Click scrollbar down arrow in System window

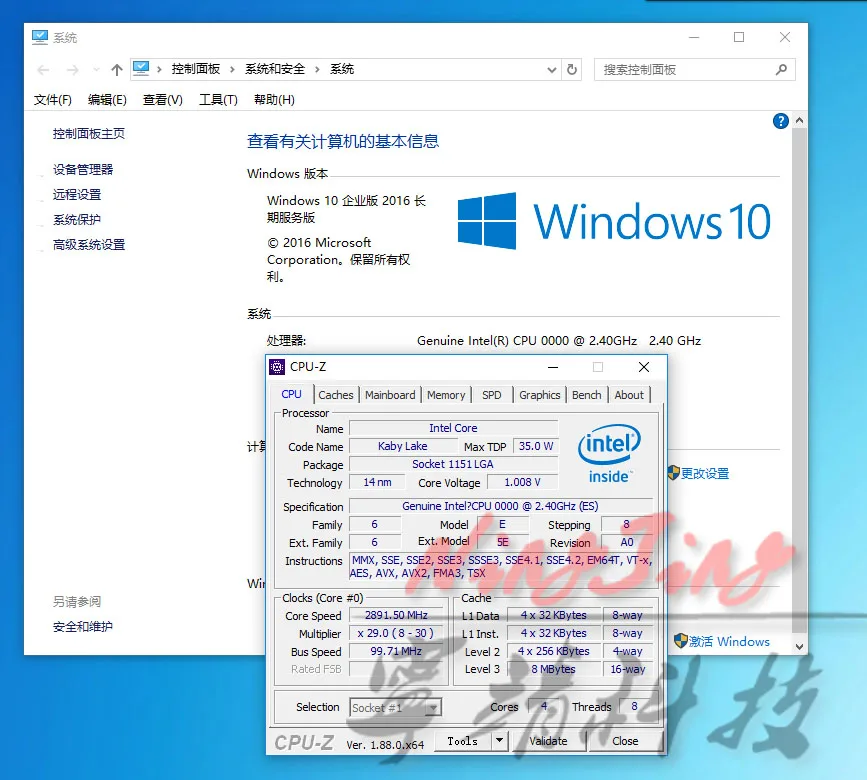pos(799,646)
